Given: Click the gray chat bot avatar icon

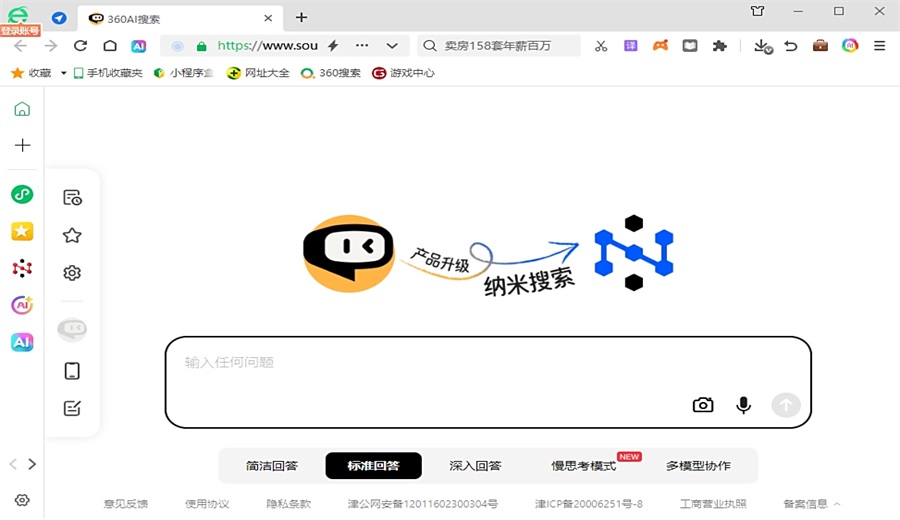Looking at the screenshot, I should 72,329.
